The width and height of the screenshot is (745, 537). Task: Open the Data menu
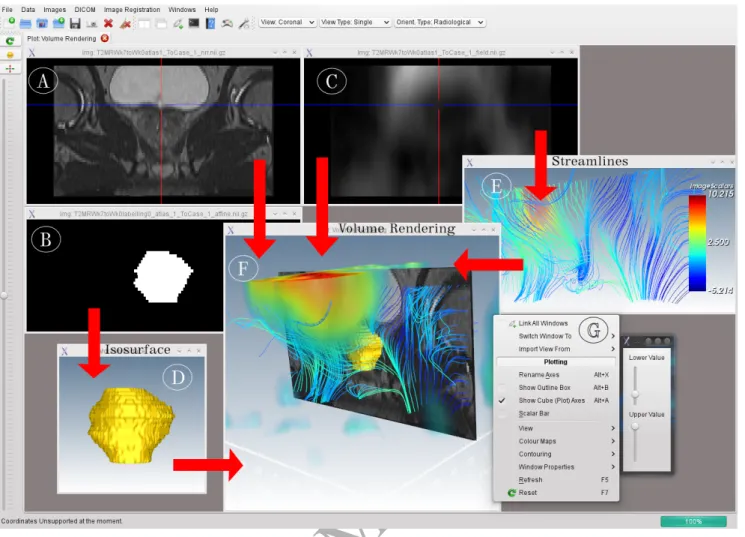28,10
